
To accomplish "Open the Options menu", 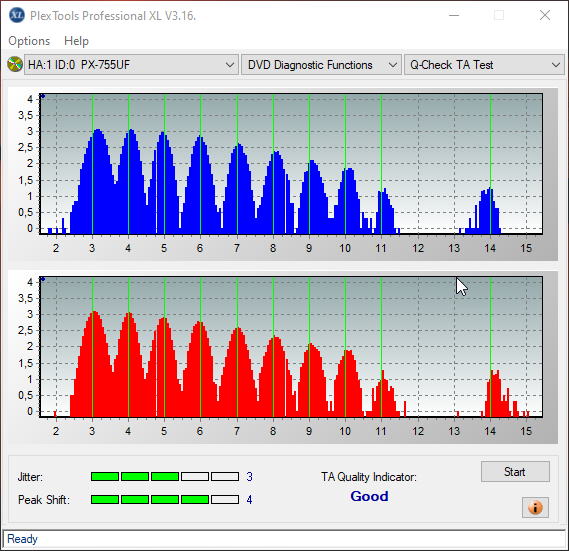I will pos(29,41).
